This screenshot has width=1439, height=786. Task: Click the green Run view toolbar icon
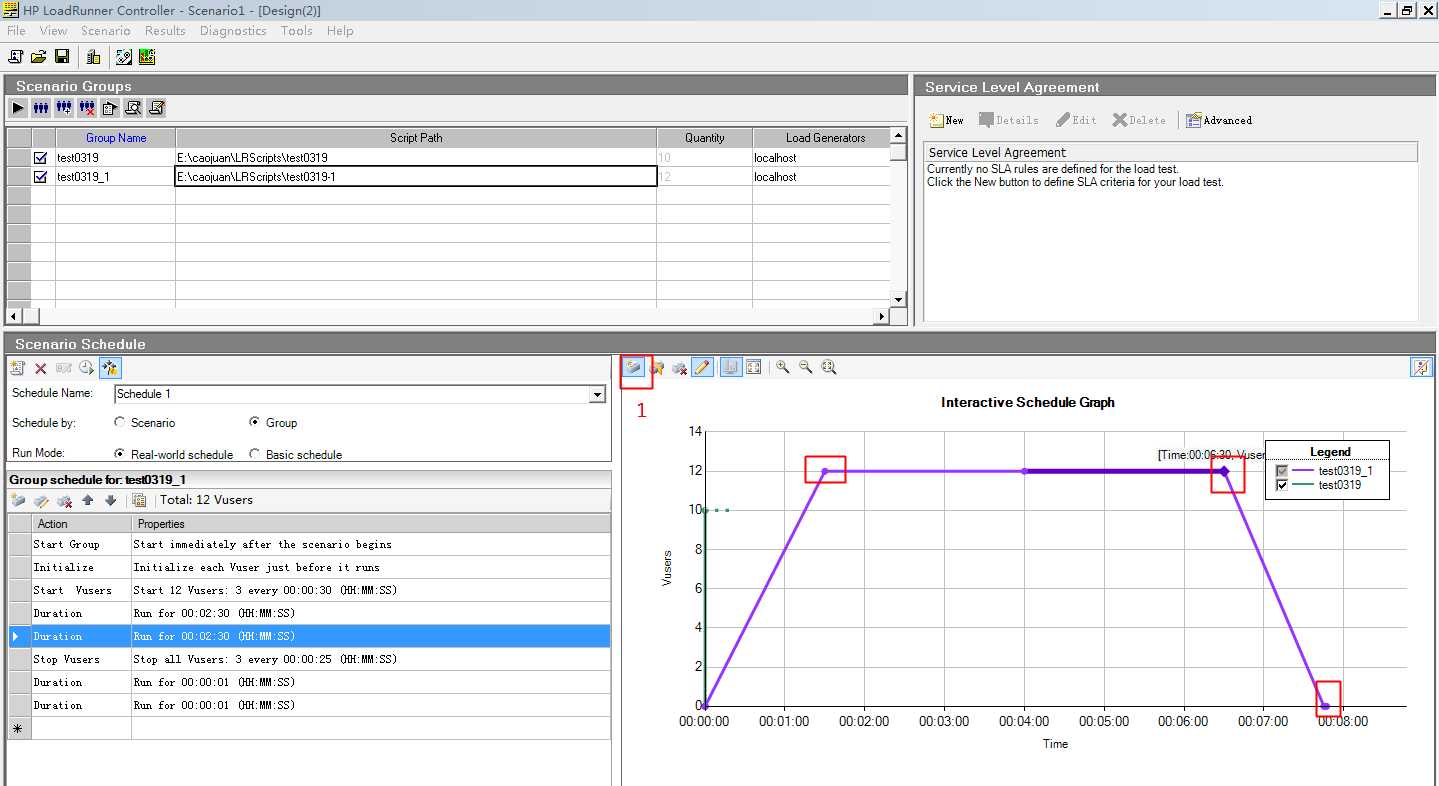coord(147,57)
